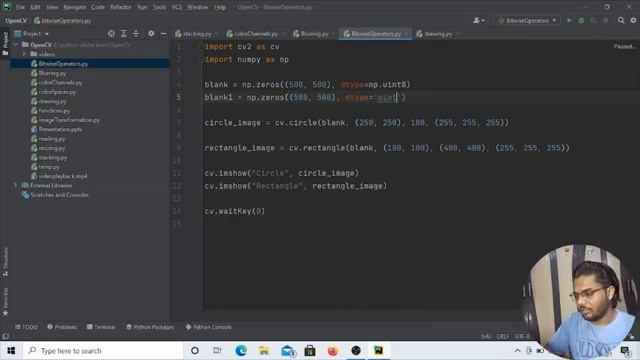
Task: Click CRLF line separator in status bar
Action: (x=502, y=336)
